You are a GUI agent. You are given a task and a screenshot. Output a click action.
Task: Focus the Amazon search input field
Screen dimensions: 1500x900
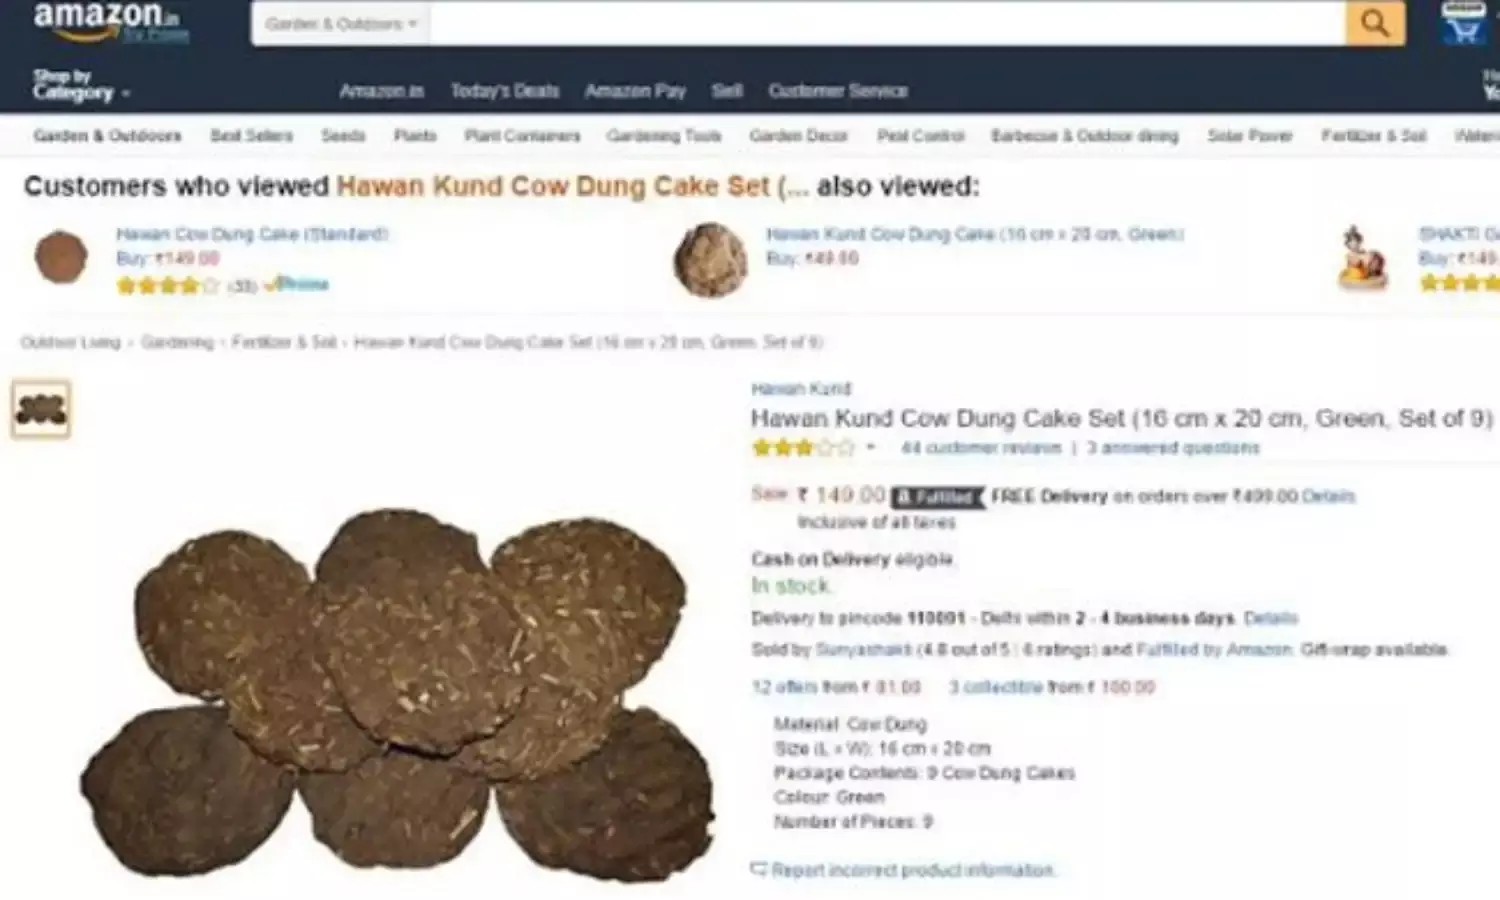click(x=887, y=23)
